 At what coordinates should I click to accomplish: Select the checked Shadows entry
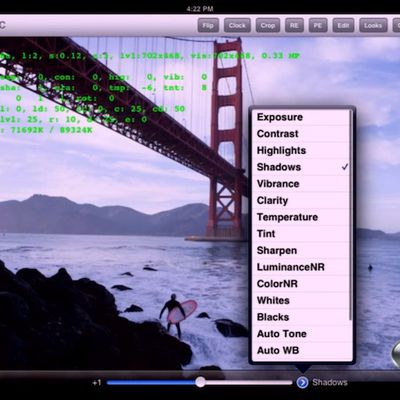(300, 167)
